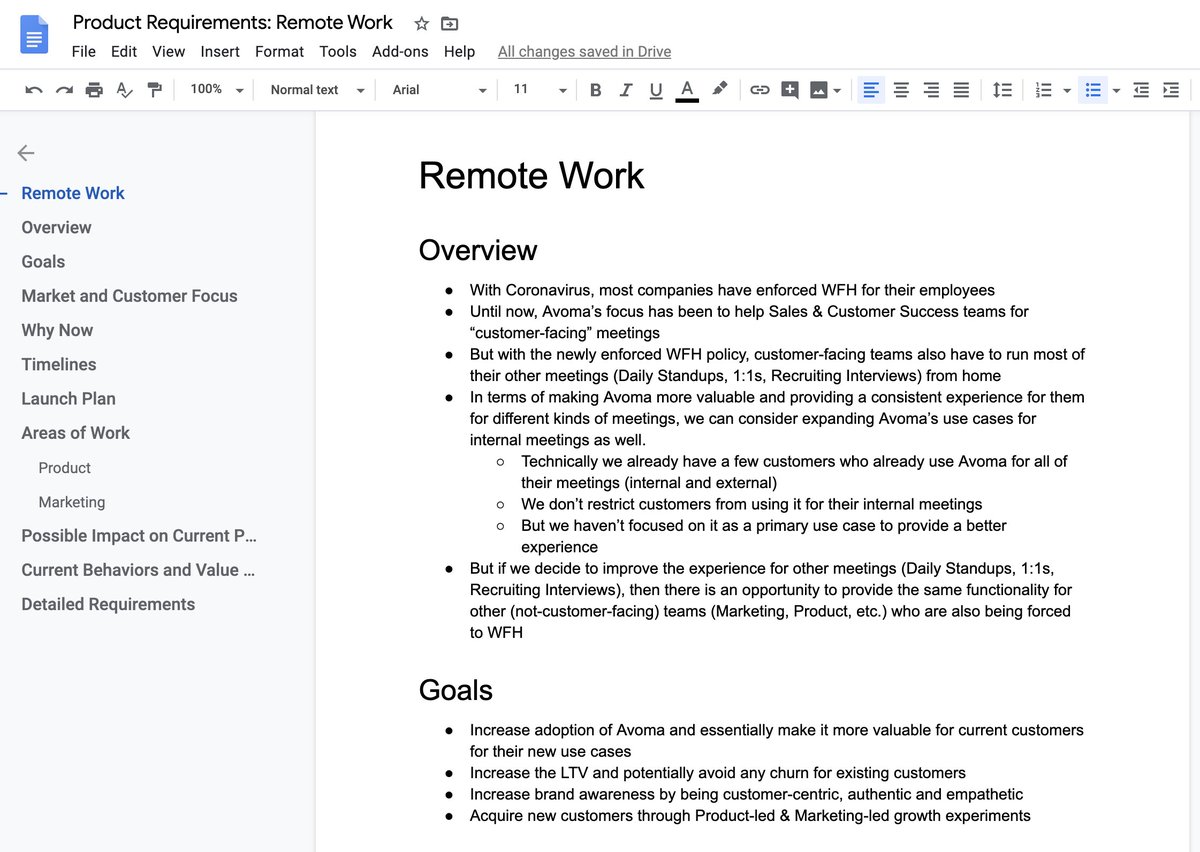Collapse the document outline panel

(x=24, y=153)
